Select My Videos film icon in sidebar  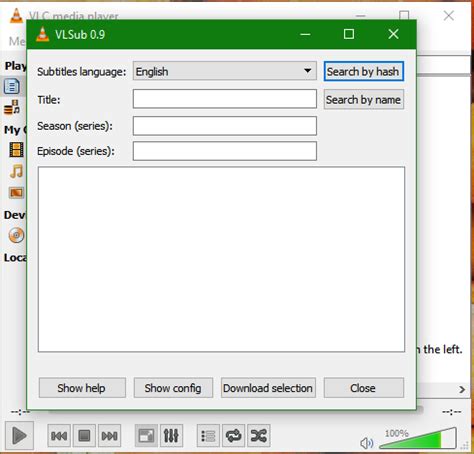[16, 150]
